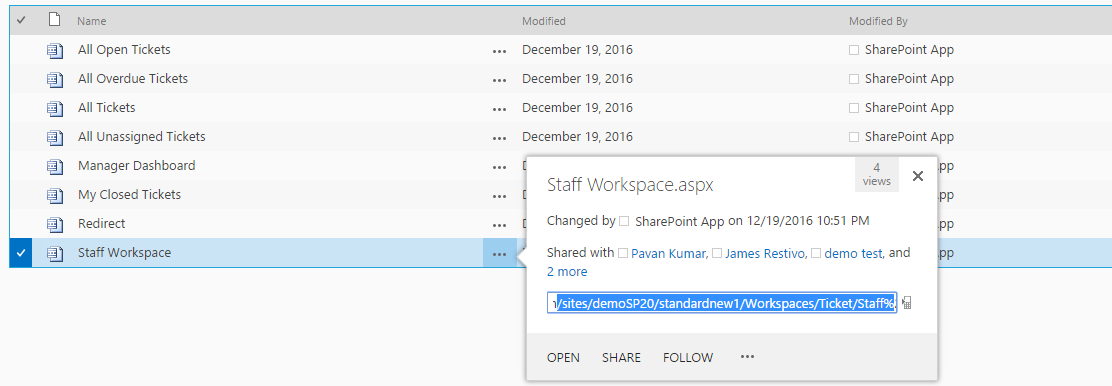Toggle the select-all checkmark in header

[21, 21]
